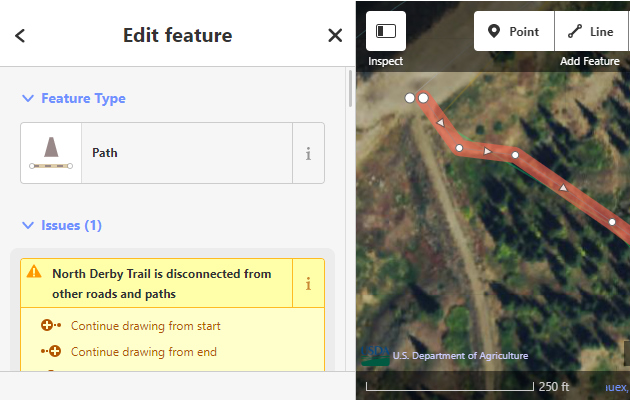Go back using the left arrow
This screenshot has height=400, width=630.
20,36
